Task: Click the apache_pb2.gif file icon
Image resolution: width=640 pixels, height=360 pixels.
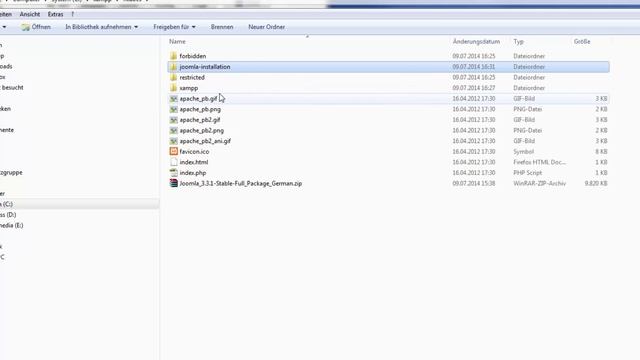Action: (x=173, y=120)
